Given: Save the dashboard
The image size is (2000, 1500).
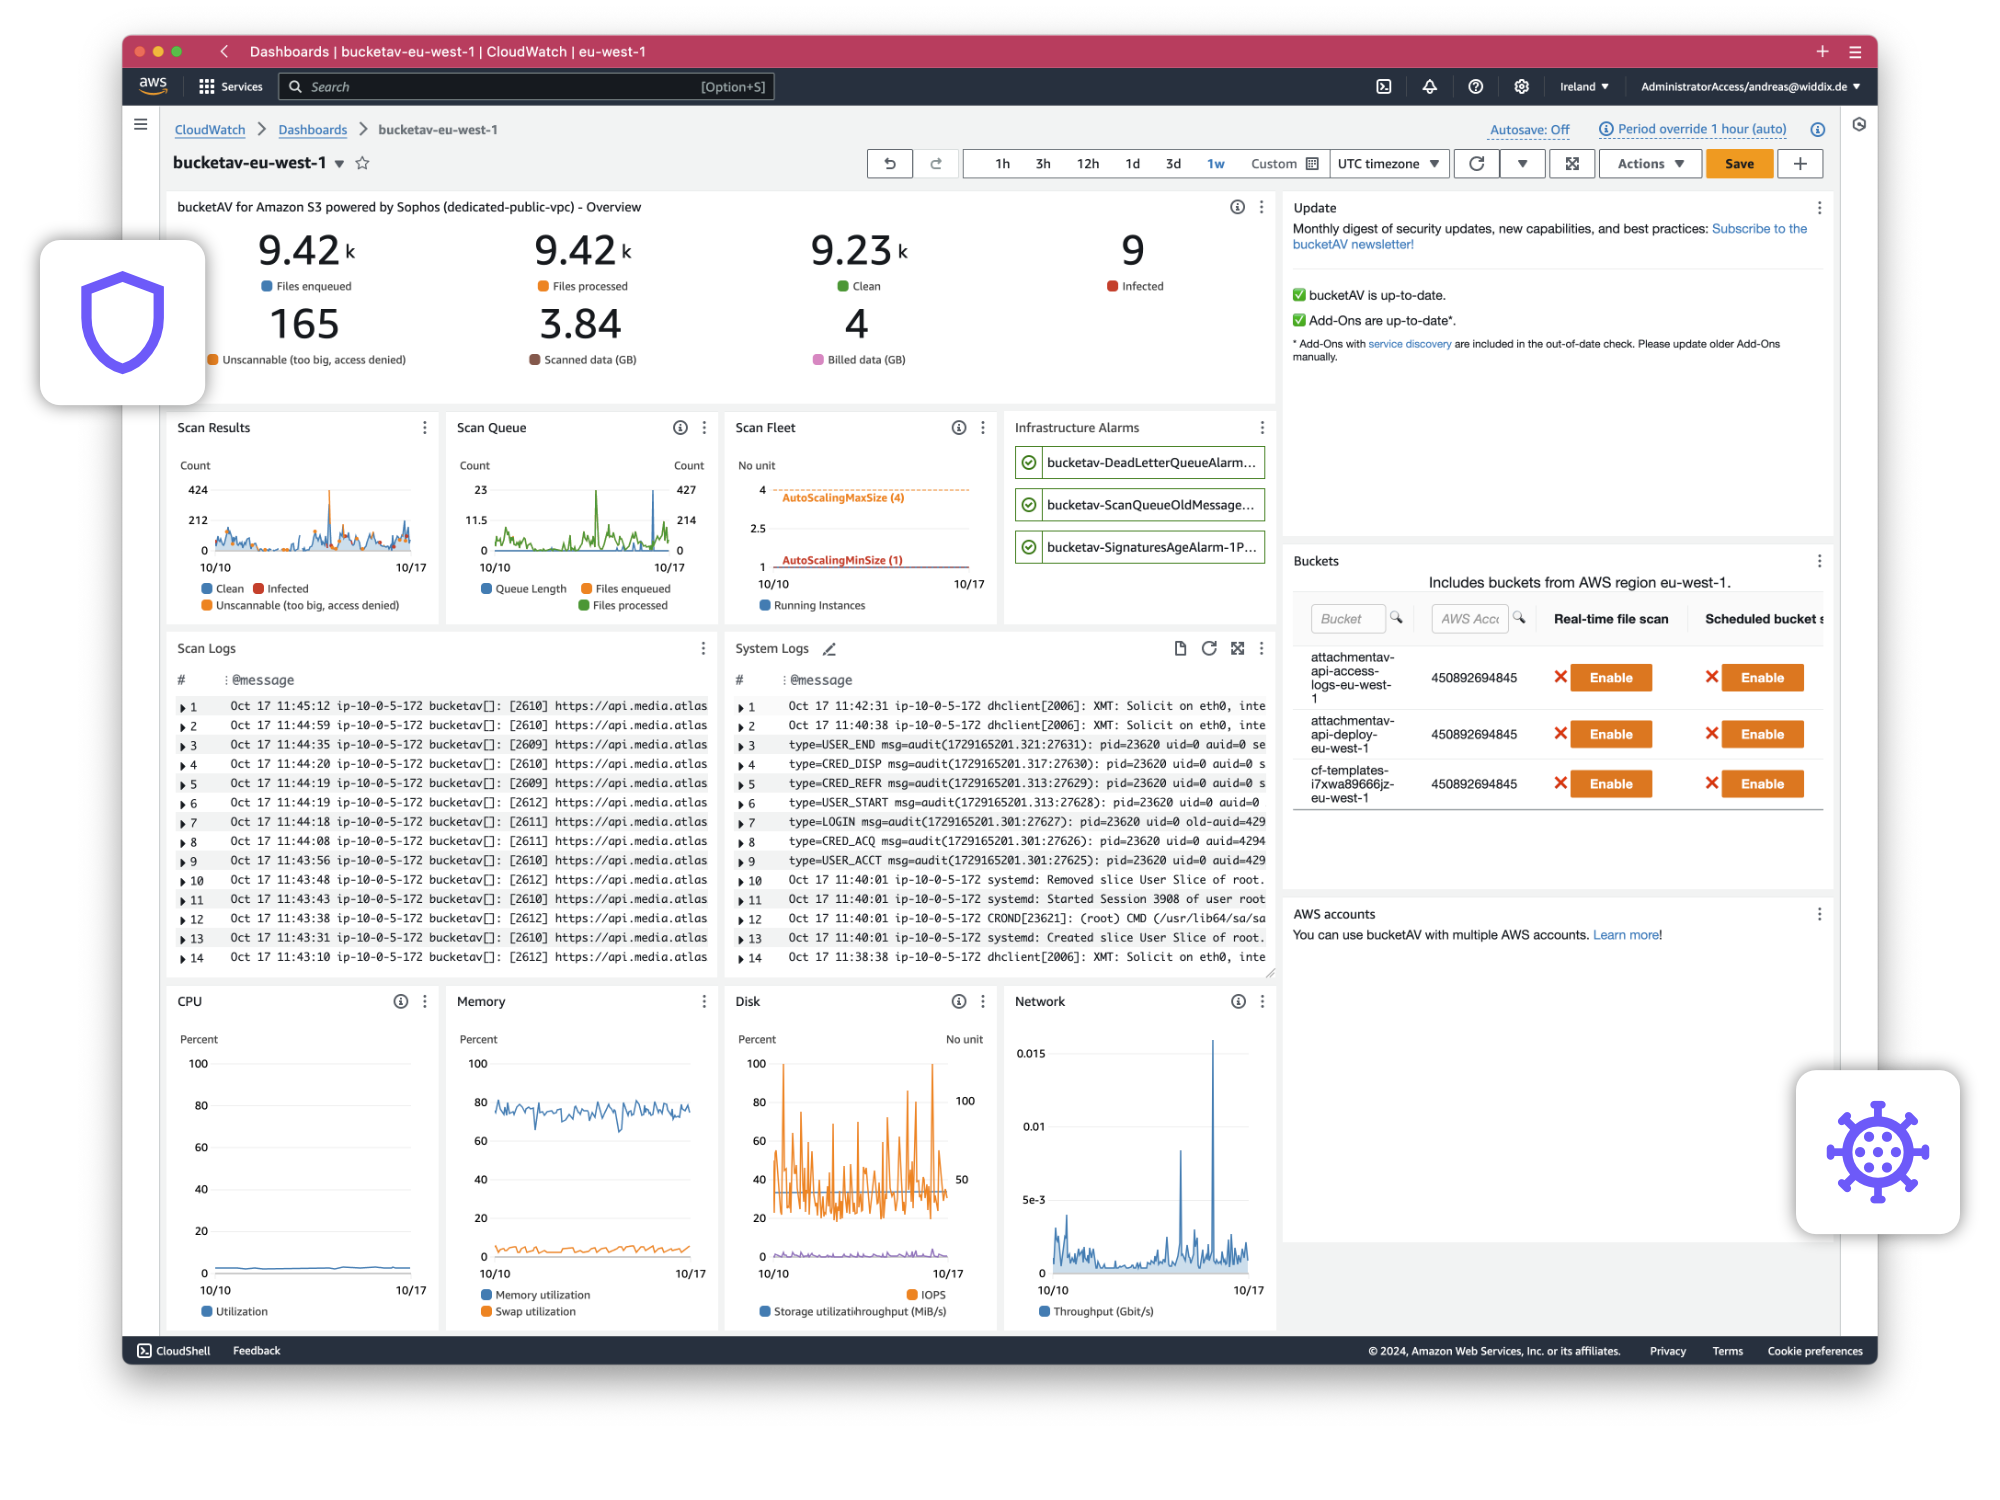Looking at the screenshot, I should click(x=1740, y=164).
